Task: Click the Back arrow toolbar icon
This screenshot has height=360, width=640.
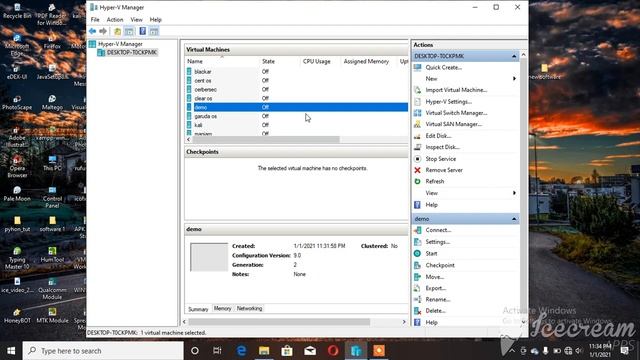Action: 93,31
